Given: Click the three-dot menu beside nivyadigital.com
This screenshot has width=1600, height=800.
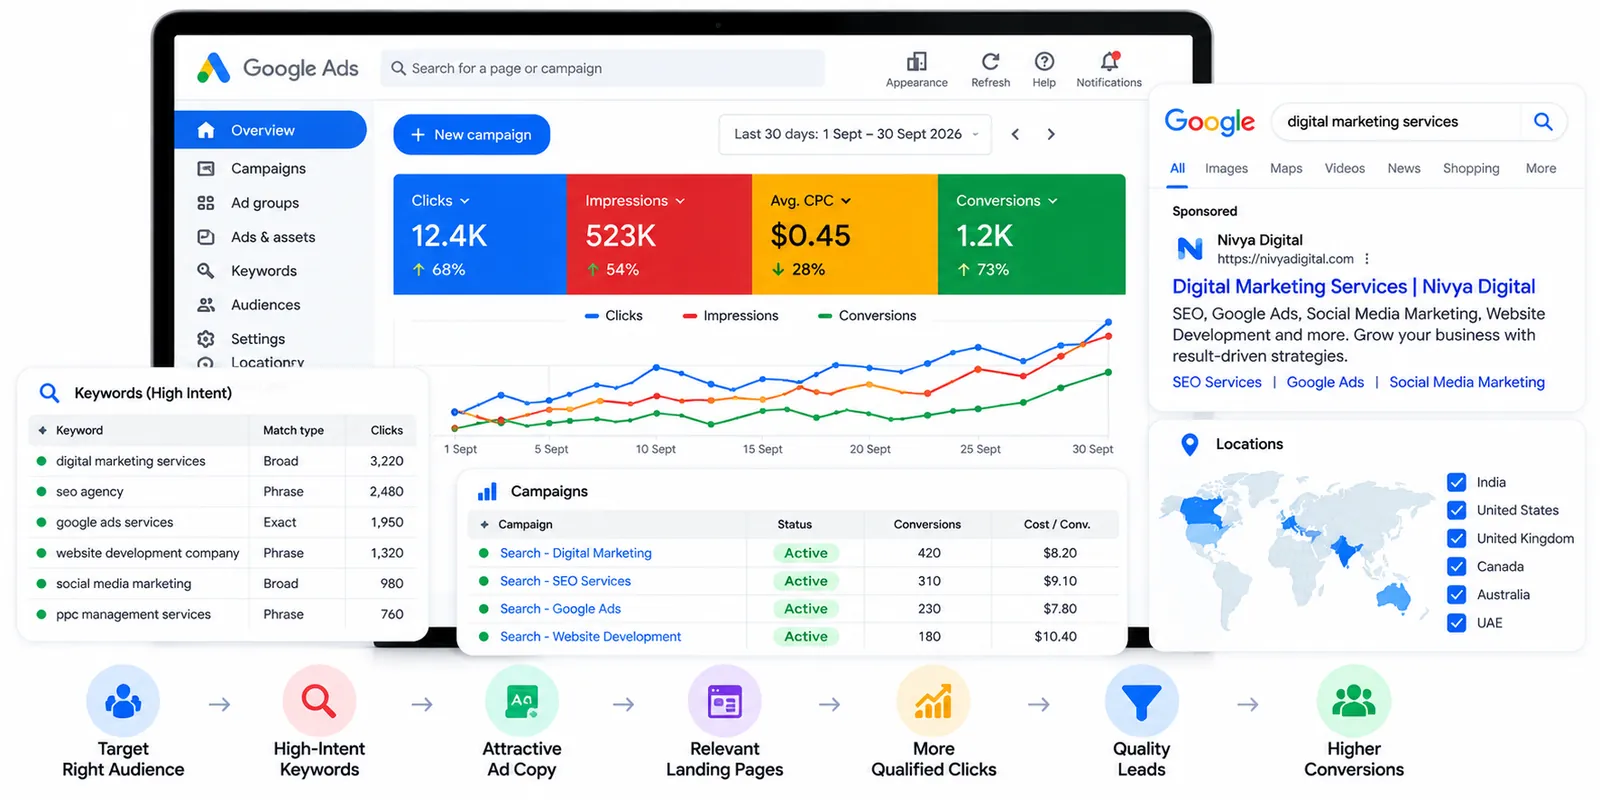Looking at the screenshot, I should 1367,259.
